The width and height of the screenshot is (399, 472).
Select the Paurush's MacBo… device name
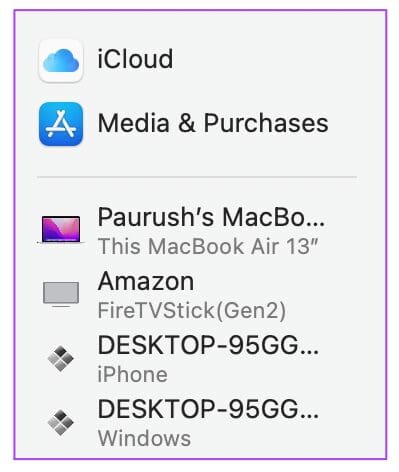[x=211, y=217]
